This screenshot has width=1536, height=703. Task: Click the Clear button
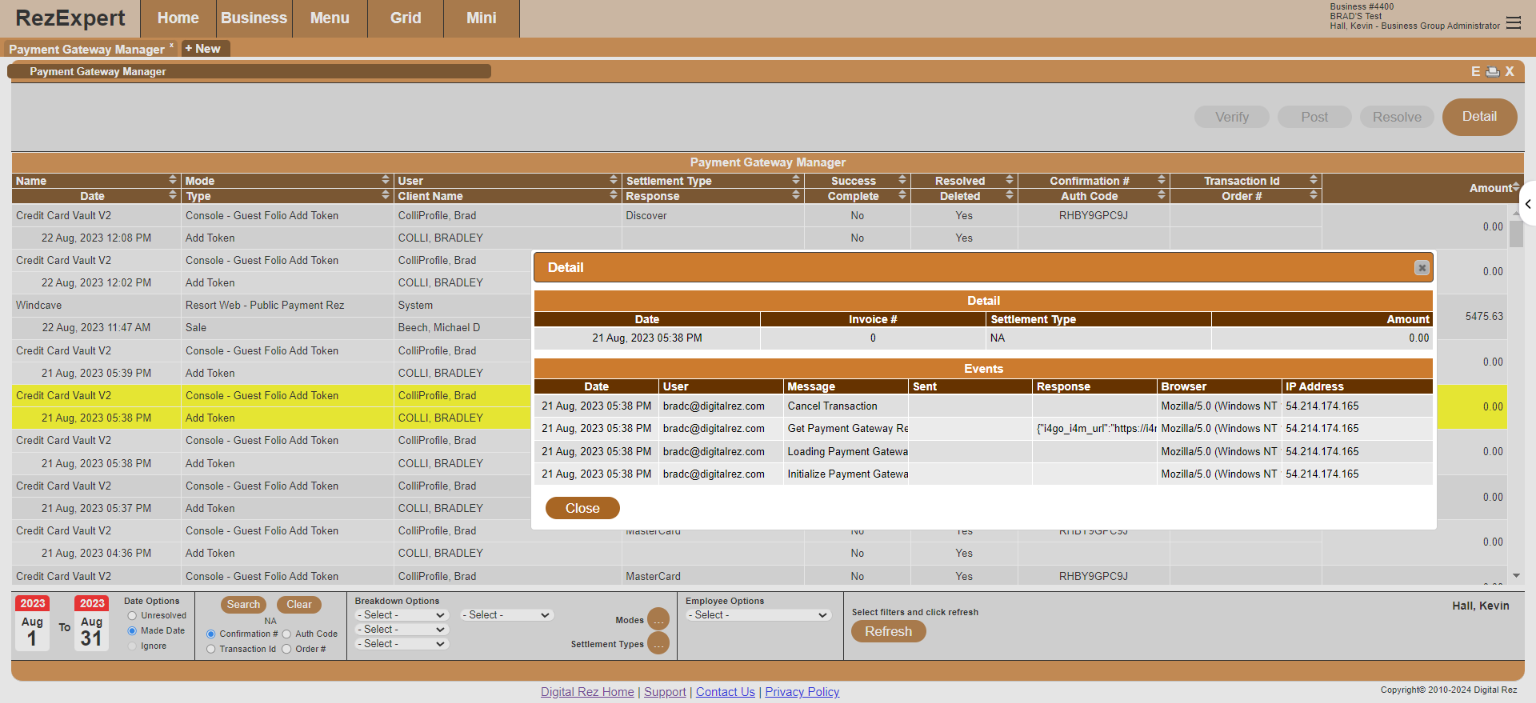(299, 604)
